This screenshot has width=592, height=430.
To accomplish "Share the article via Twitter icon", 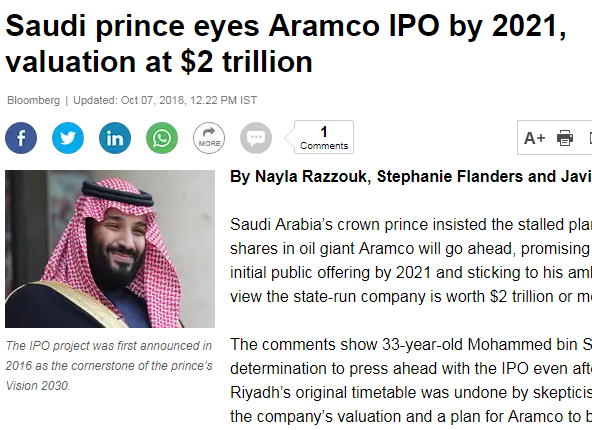I will [68, 138].
